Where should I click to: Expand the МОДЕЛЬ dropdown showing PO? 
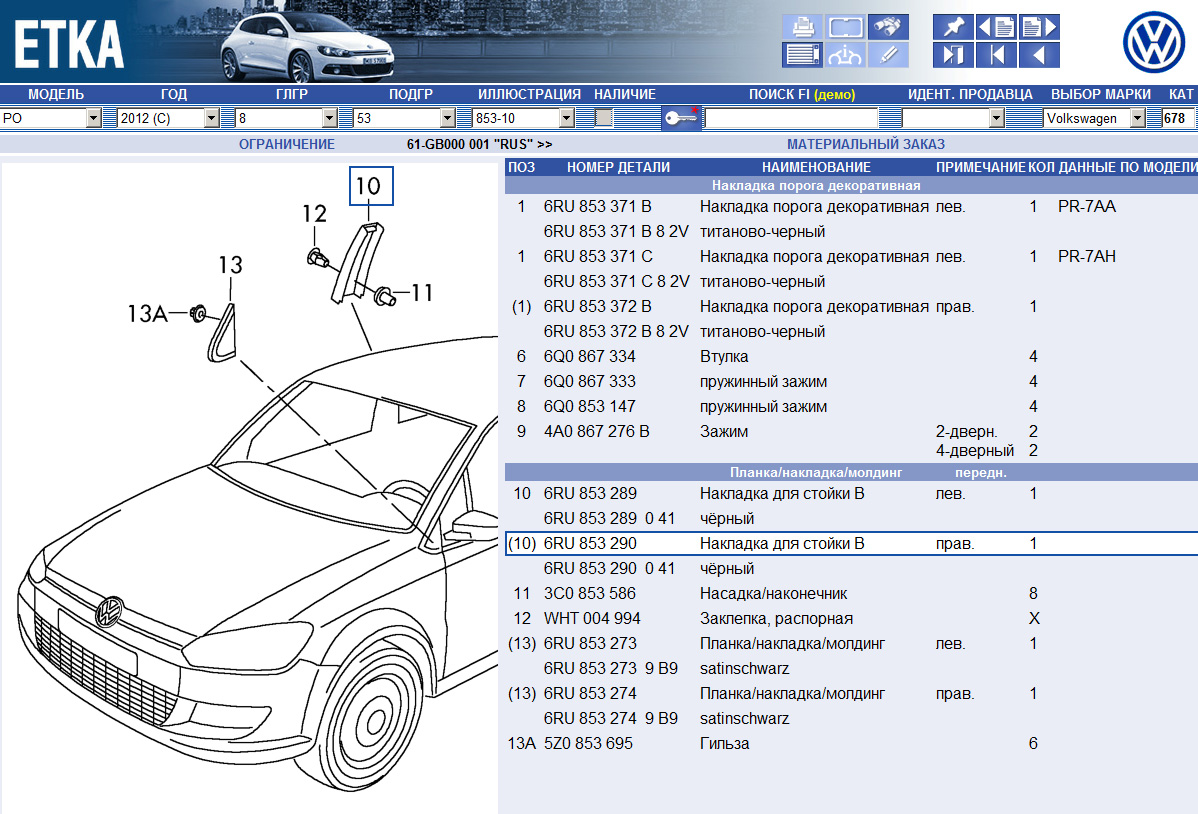pyautogui.click(x=93, y=118)
